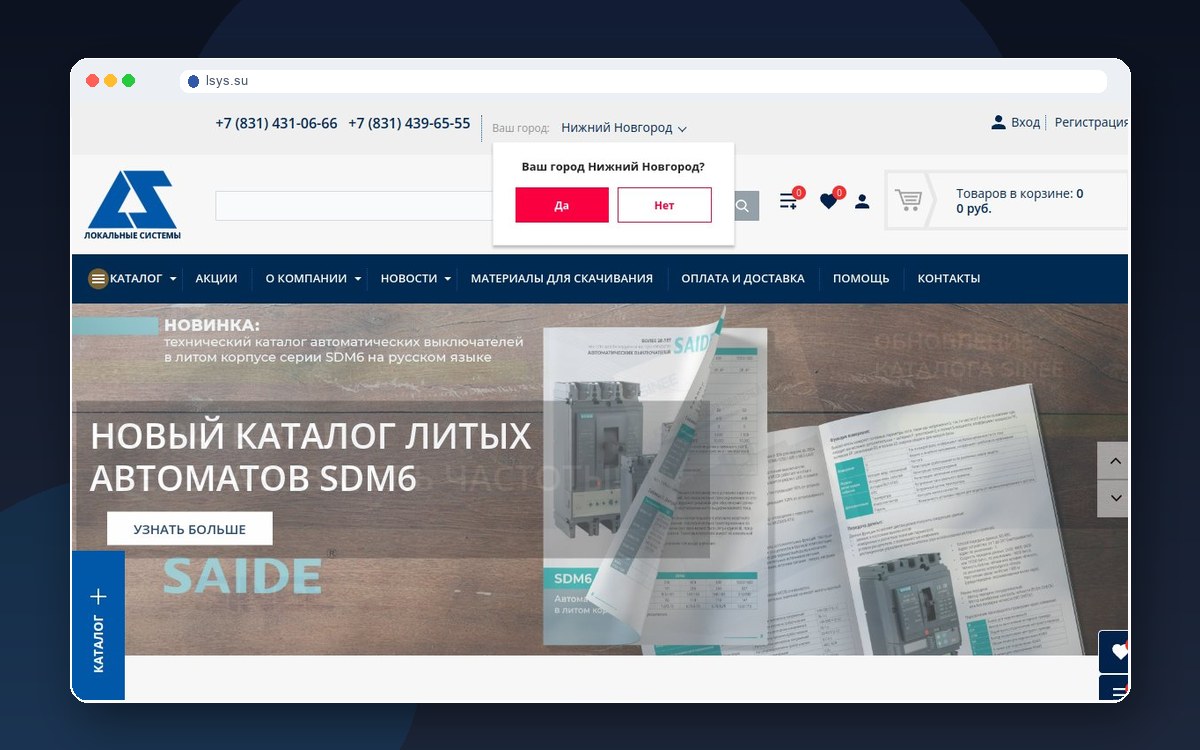Viewport: 1200px width, 750px height.
Task: Expand the О КОМПАНИИ submenu arrow
Action: [x=358, y=279]
